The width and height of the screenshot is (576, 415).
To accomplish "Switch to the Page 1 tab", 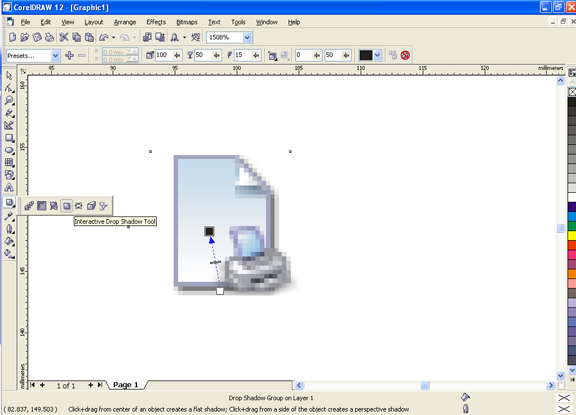I will tap(126, 385).
